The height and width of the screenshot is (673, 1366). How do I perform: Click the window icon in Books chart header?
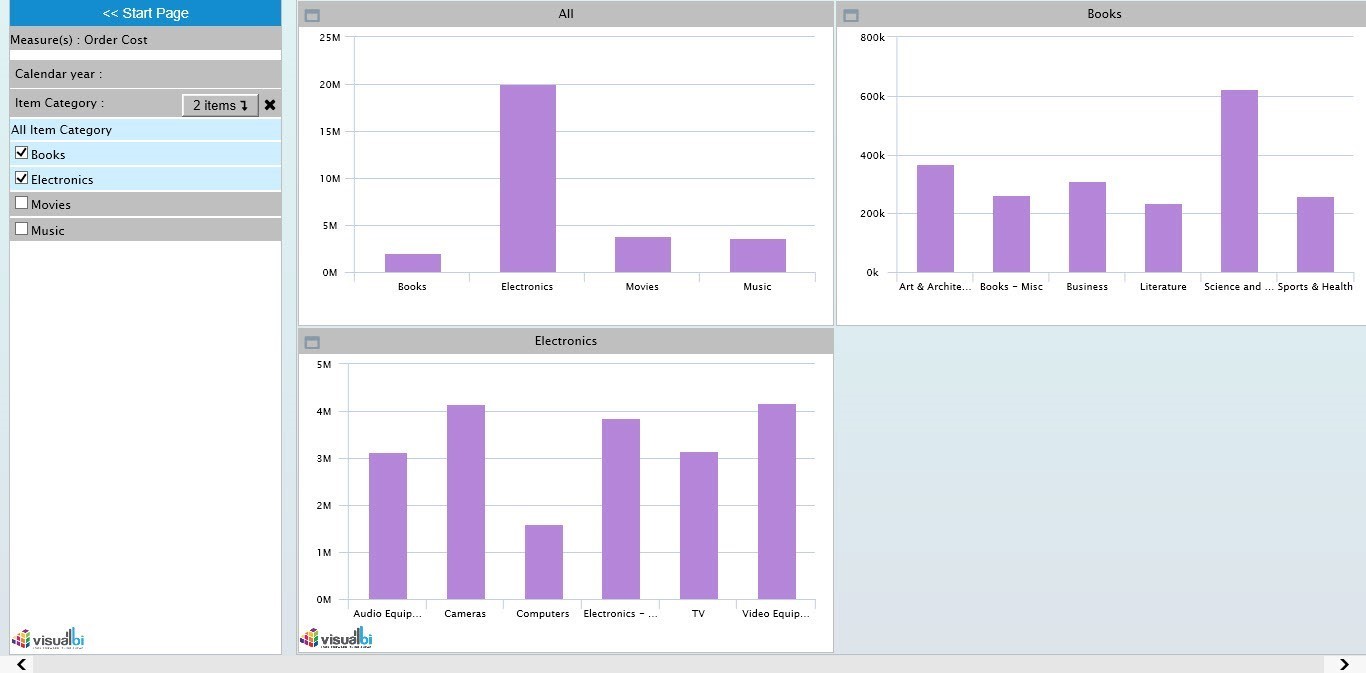(x=851, y=15)
